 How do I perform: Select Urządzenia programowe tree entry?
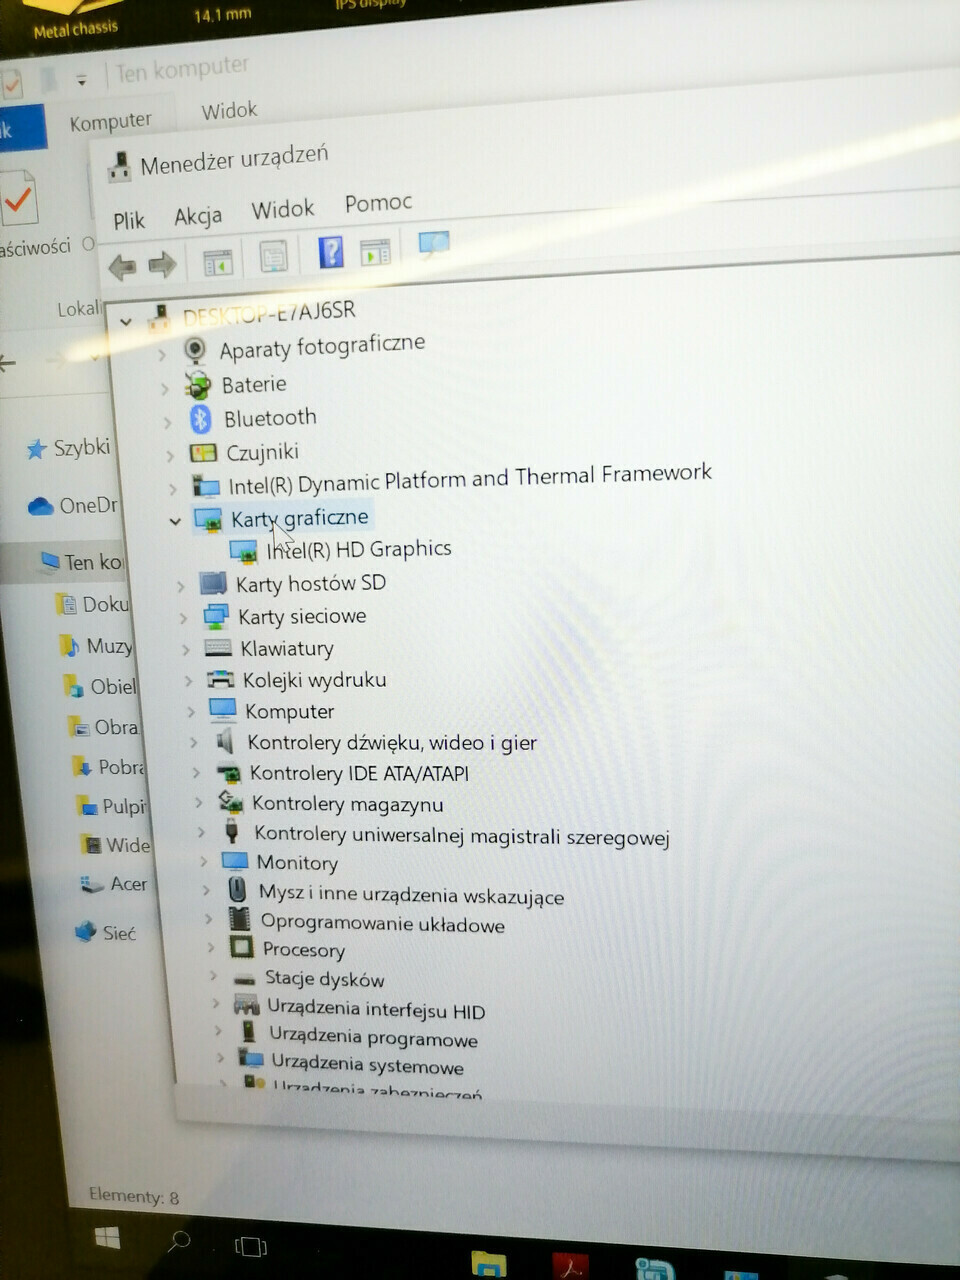(x=373, y=1037)
